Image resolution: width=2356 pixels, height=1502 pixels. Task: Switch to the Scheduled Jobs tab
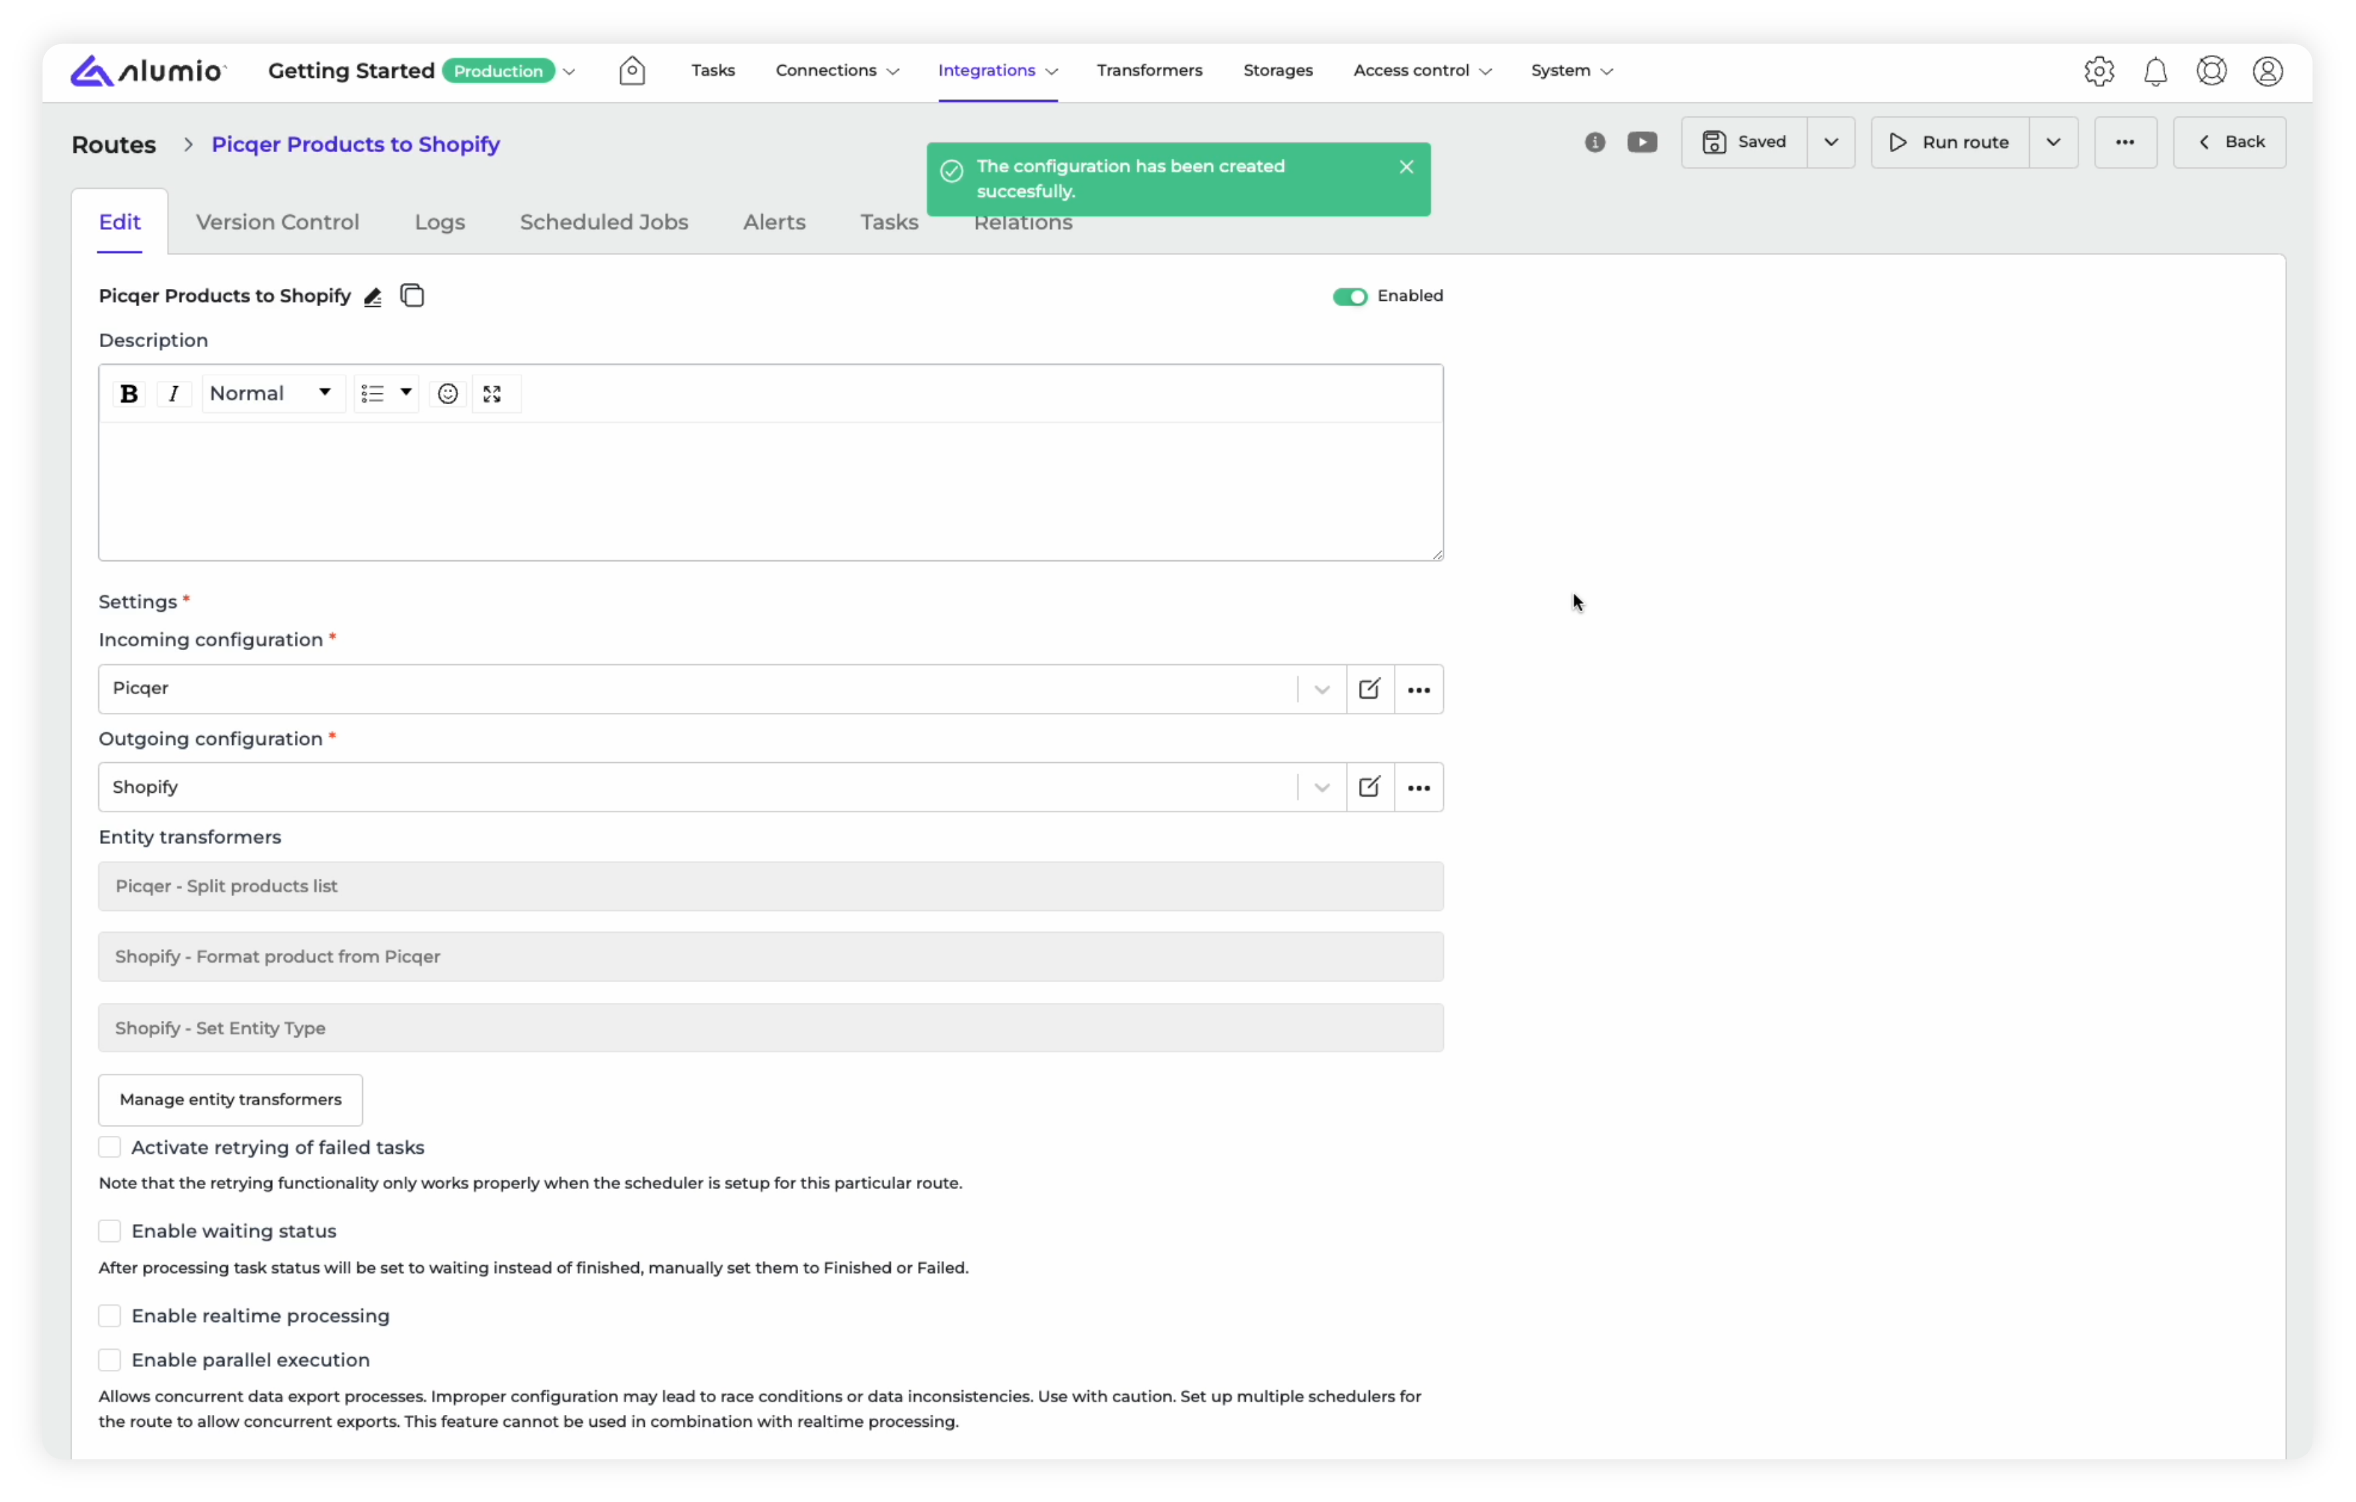[603, 222]
